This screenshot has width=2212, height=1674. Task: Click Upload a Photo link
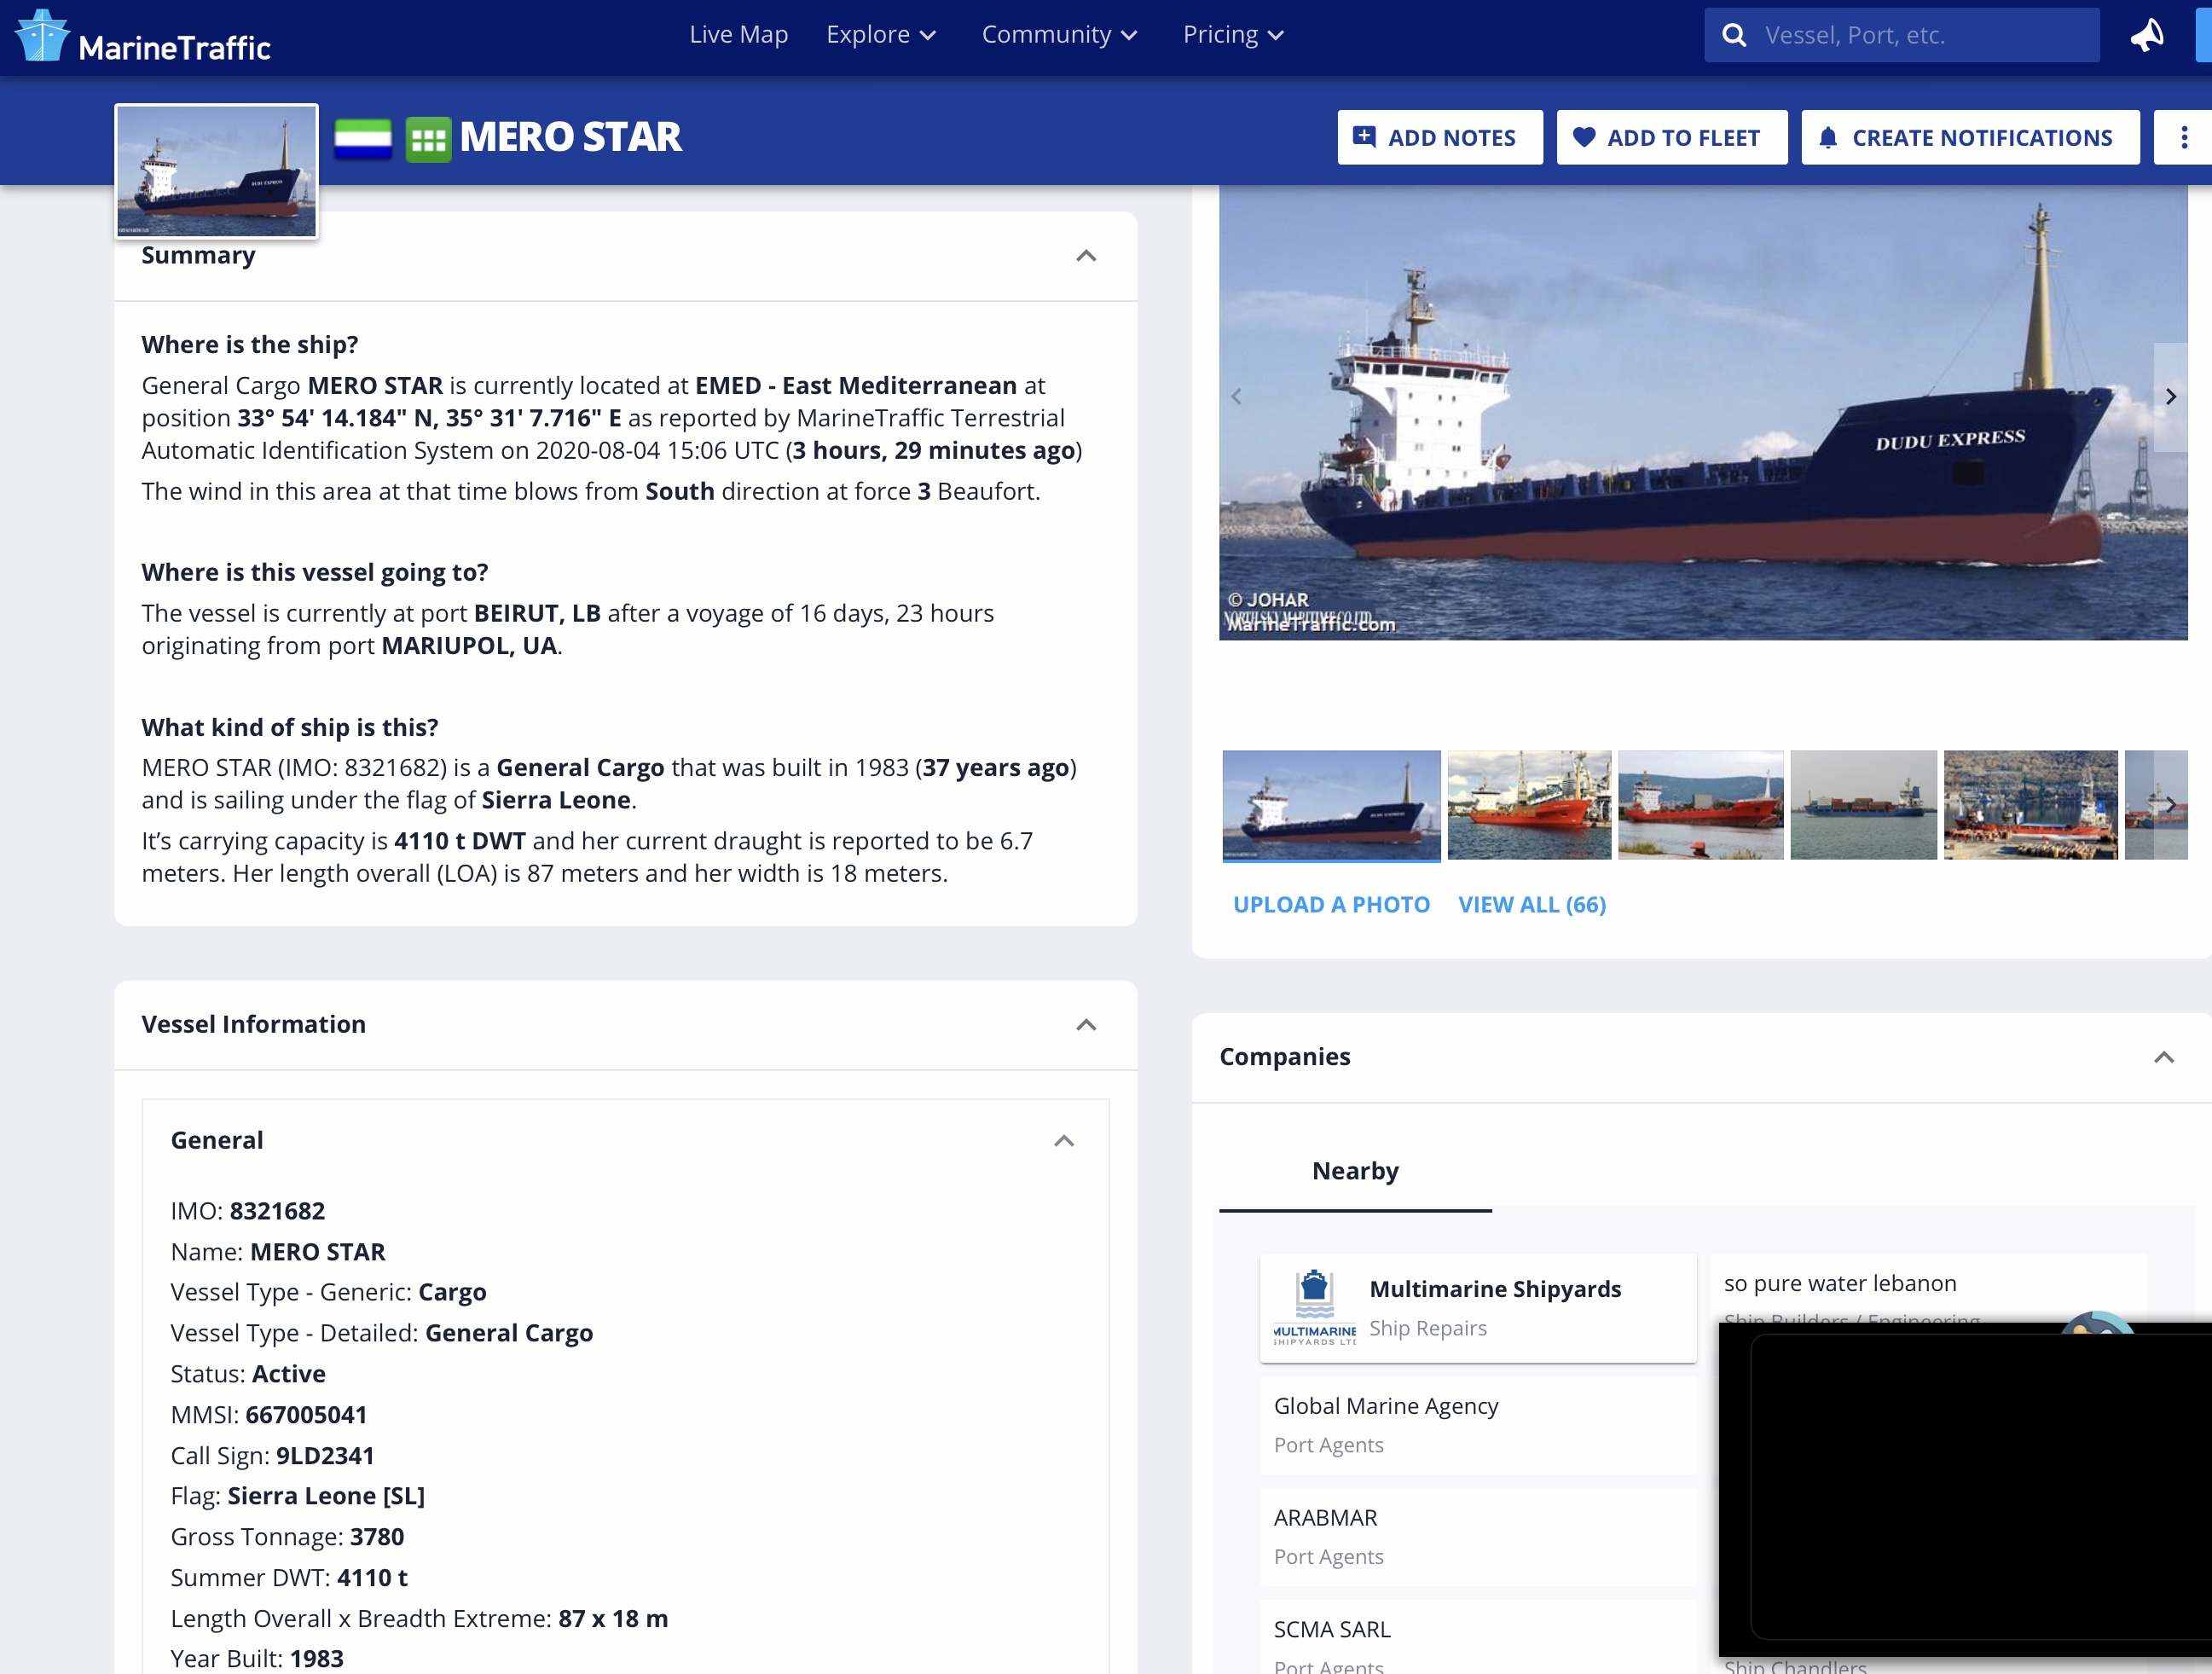(1331, 905)
